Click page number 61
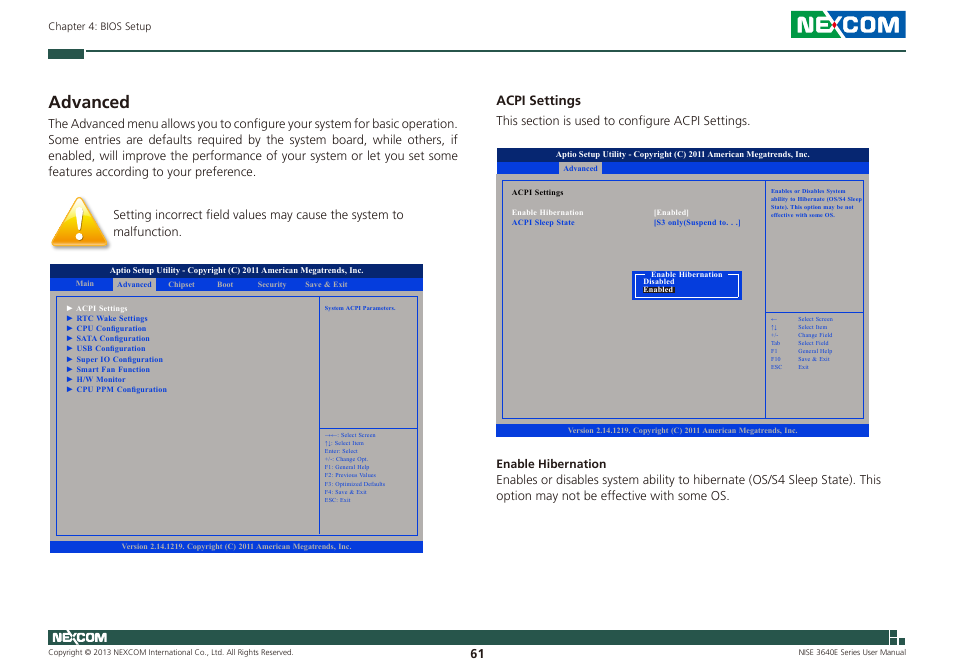The image size is (954, 672). point(477,654)
